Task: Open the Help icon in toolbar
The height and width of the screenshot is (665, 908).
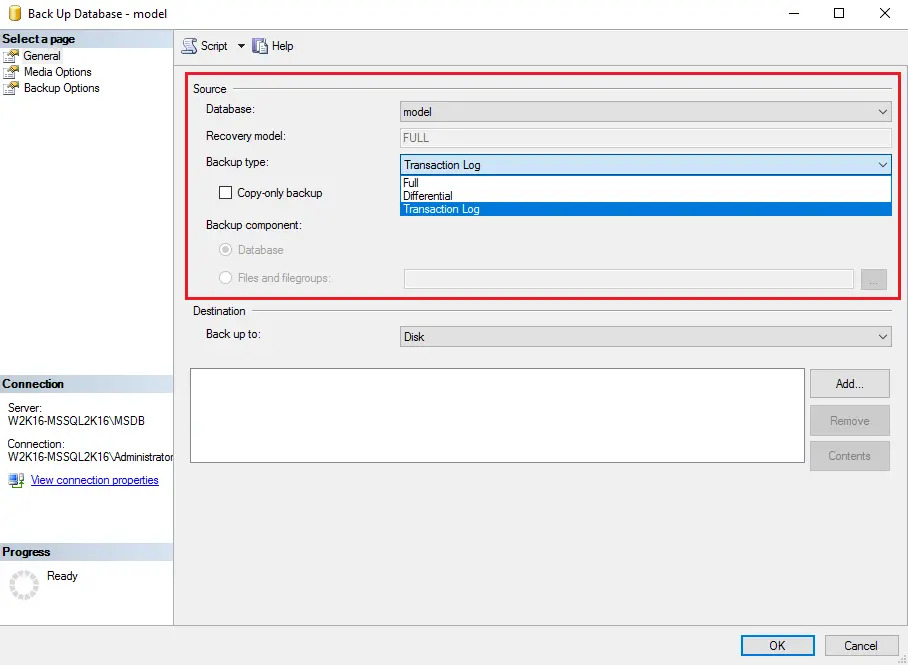Action: click(x=260, y=46)
